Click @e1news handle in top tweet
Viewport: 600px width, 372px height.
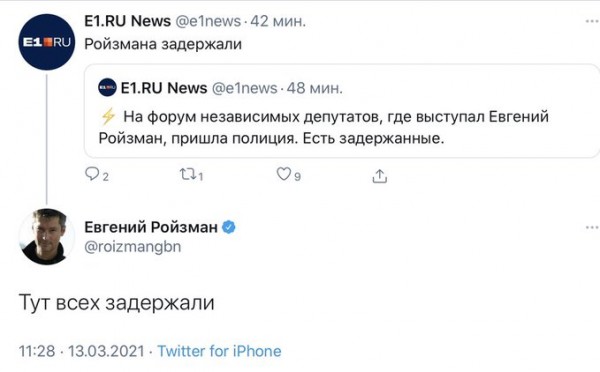click(208, 21)
